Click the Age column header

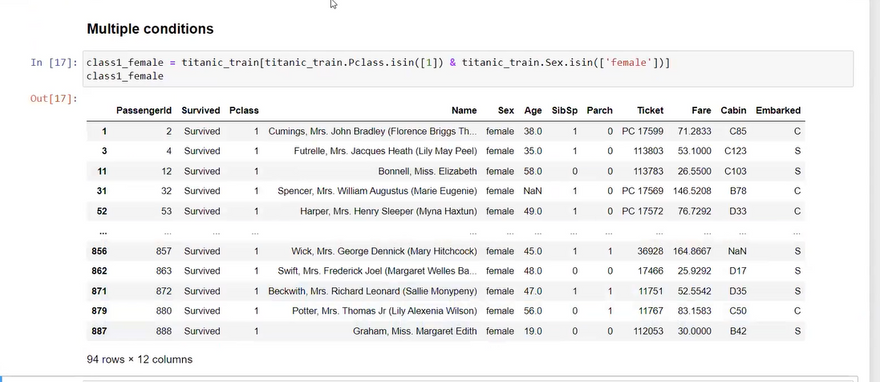pyautogui.click(x=533, y=111)
